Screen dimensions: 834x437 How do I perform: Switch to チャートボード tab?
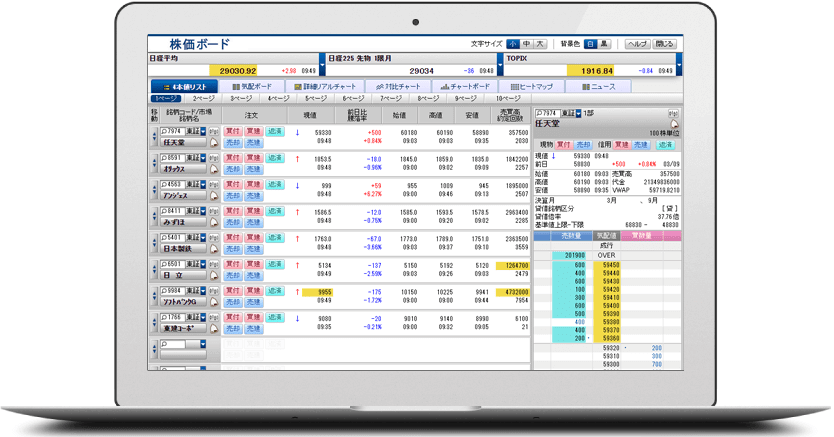tap(465, 87)
